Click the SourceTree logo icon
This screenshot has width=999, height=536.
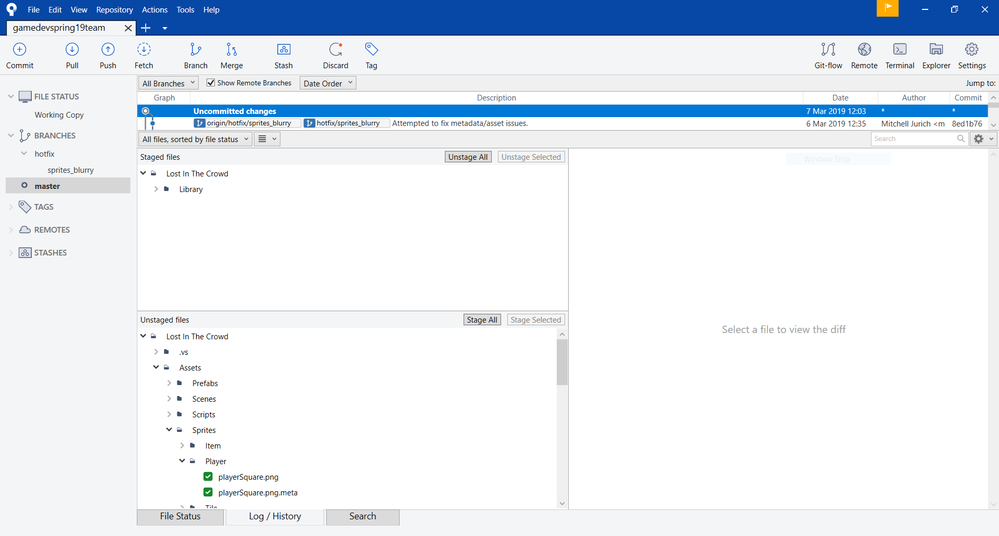tap(11, 9)
